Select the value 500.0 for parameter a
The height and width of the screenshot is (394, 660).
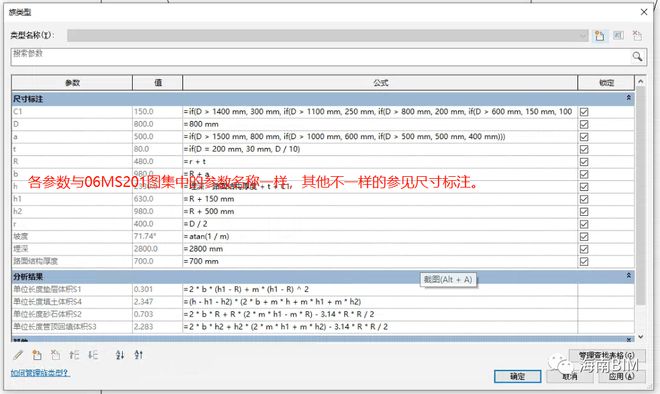point(157,137)
